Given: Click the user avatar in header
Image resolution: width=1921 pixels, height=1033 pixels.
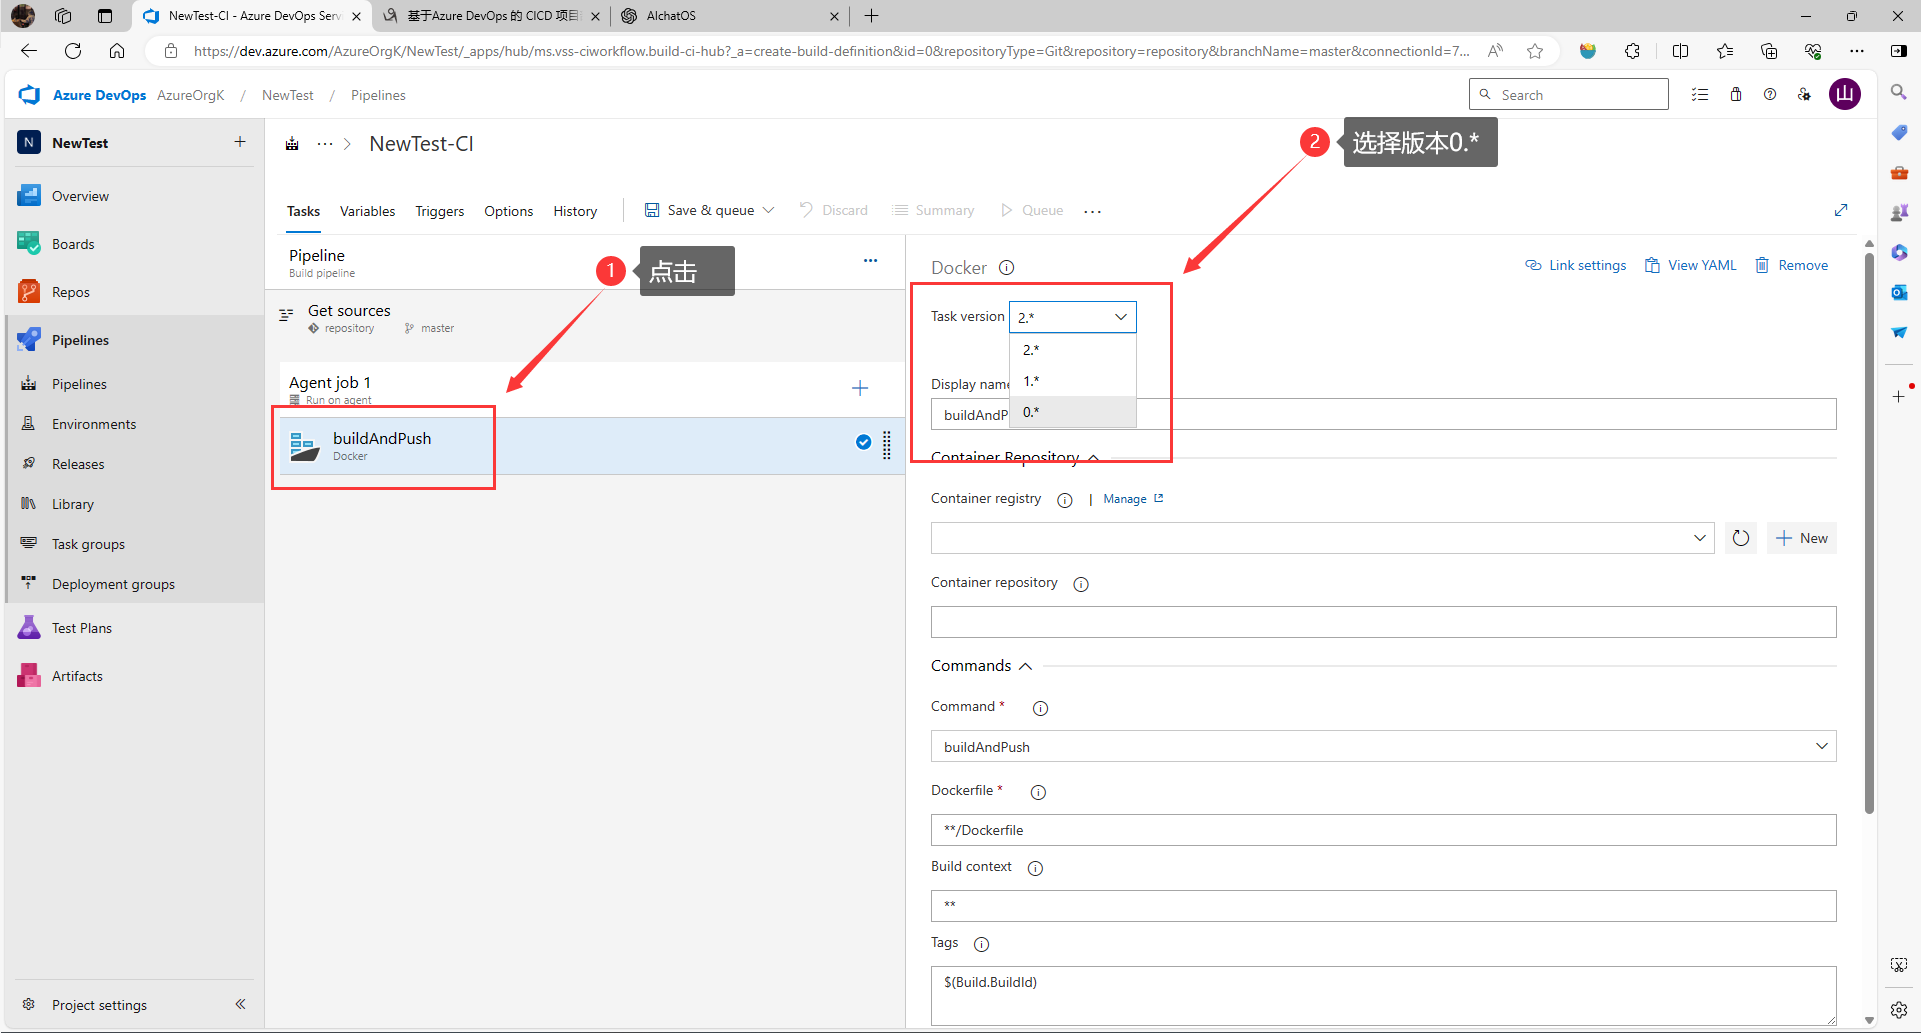Looking at the screenshot, I should 1845,95.
